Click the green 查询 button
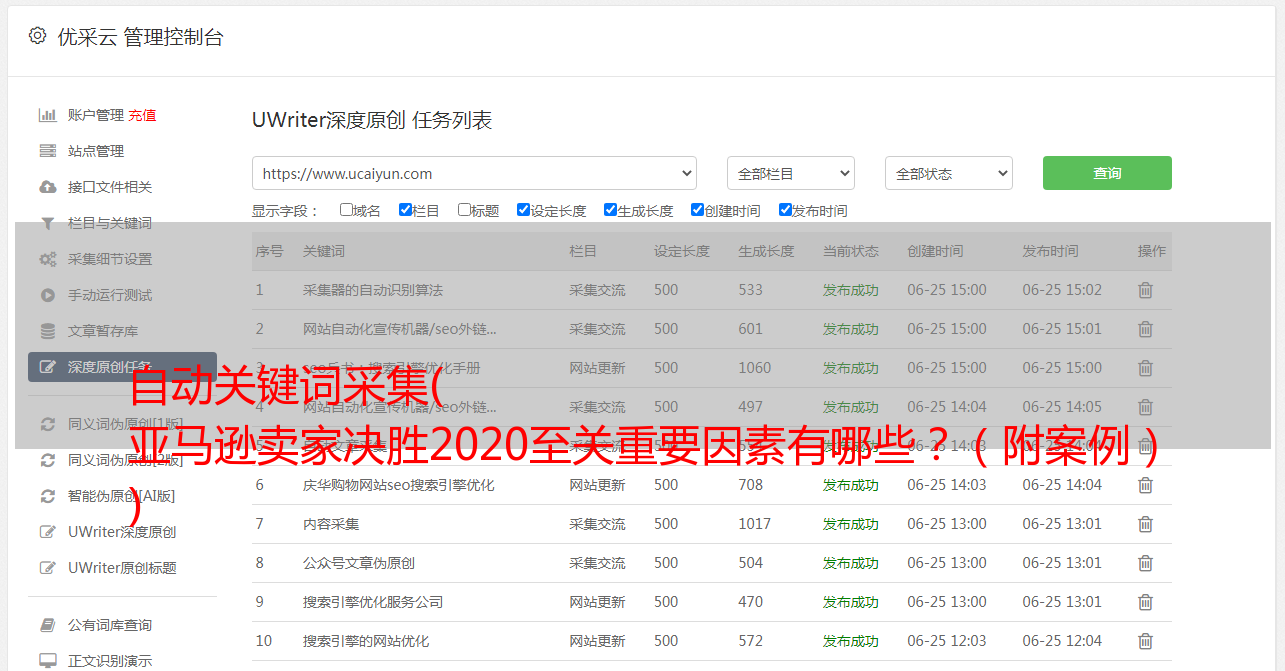This screenshot has height=671, width=1285. tap(1106, 173)
